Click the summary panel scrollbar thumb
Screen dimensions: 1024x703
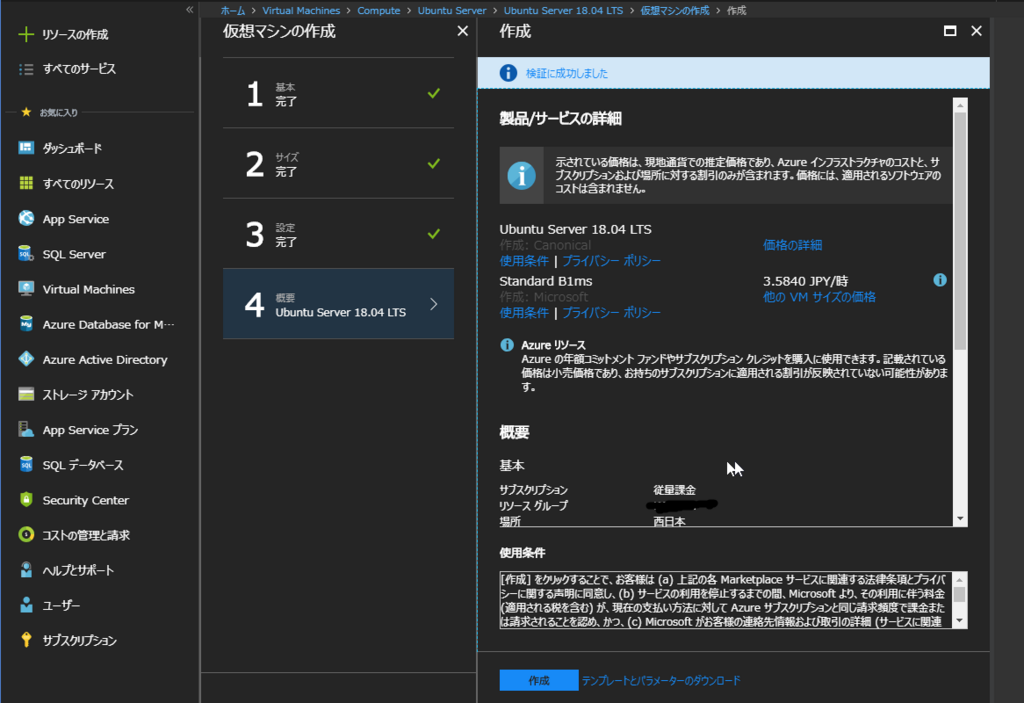point(960,231)
